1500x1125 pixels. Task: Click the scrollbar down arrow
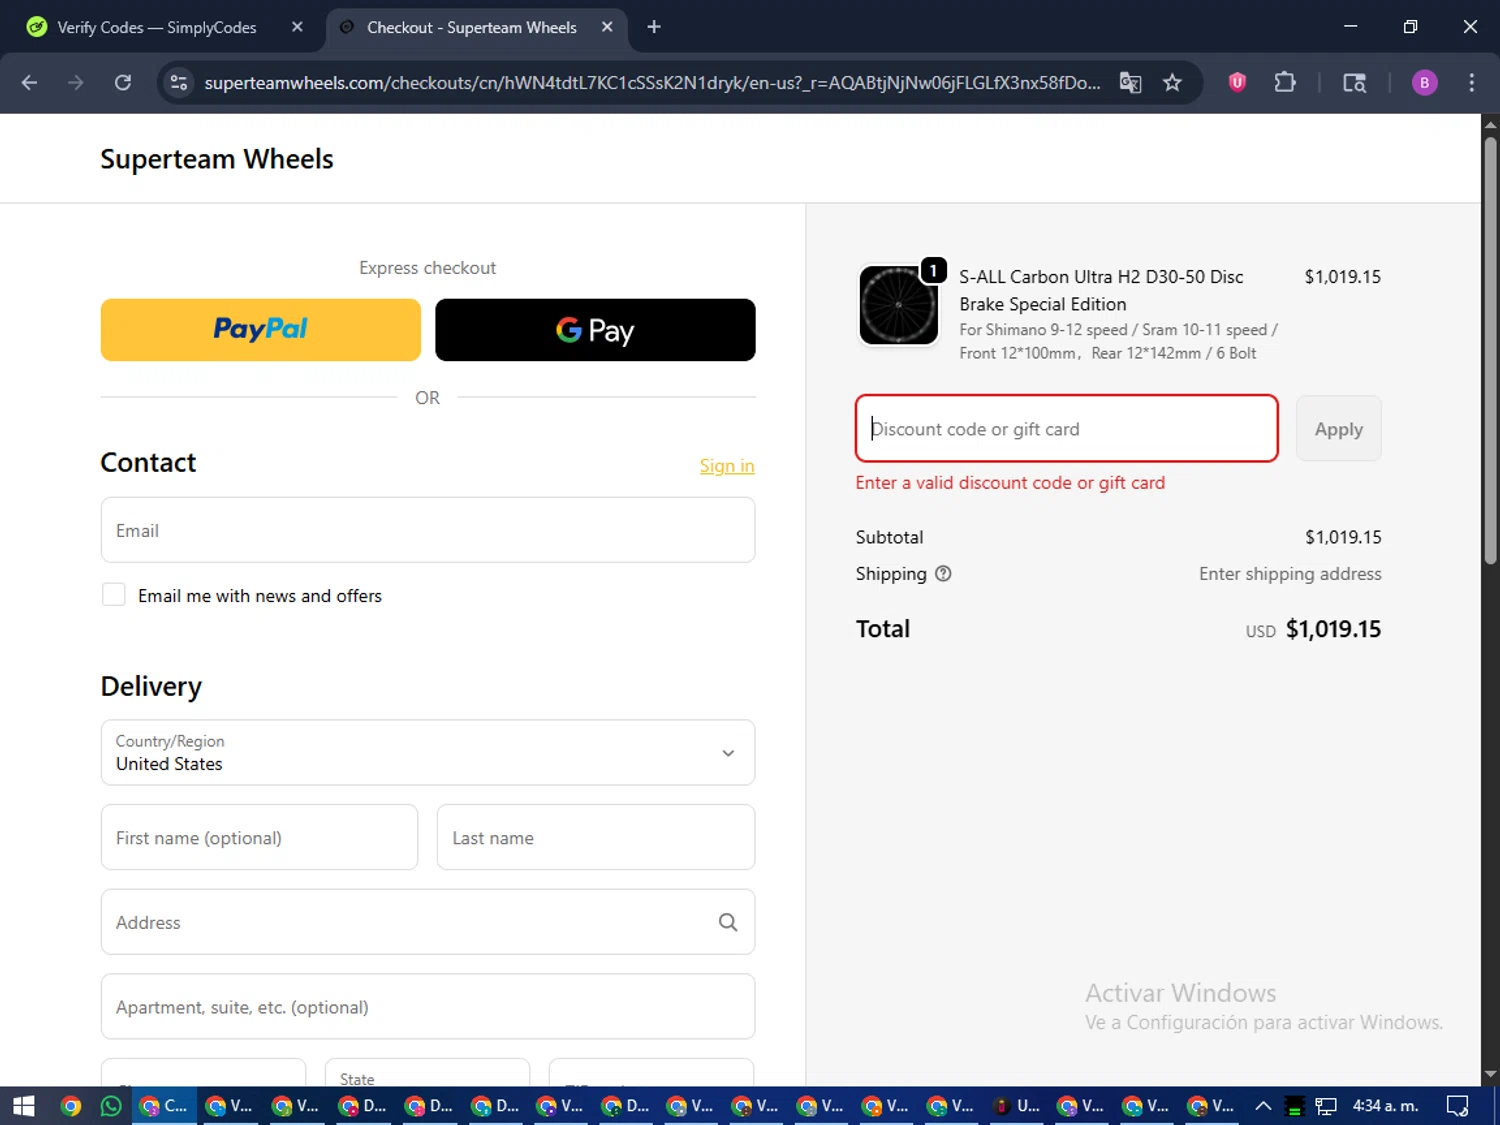pyautogui.click(x=1490, y=1074)
